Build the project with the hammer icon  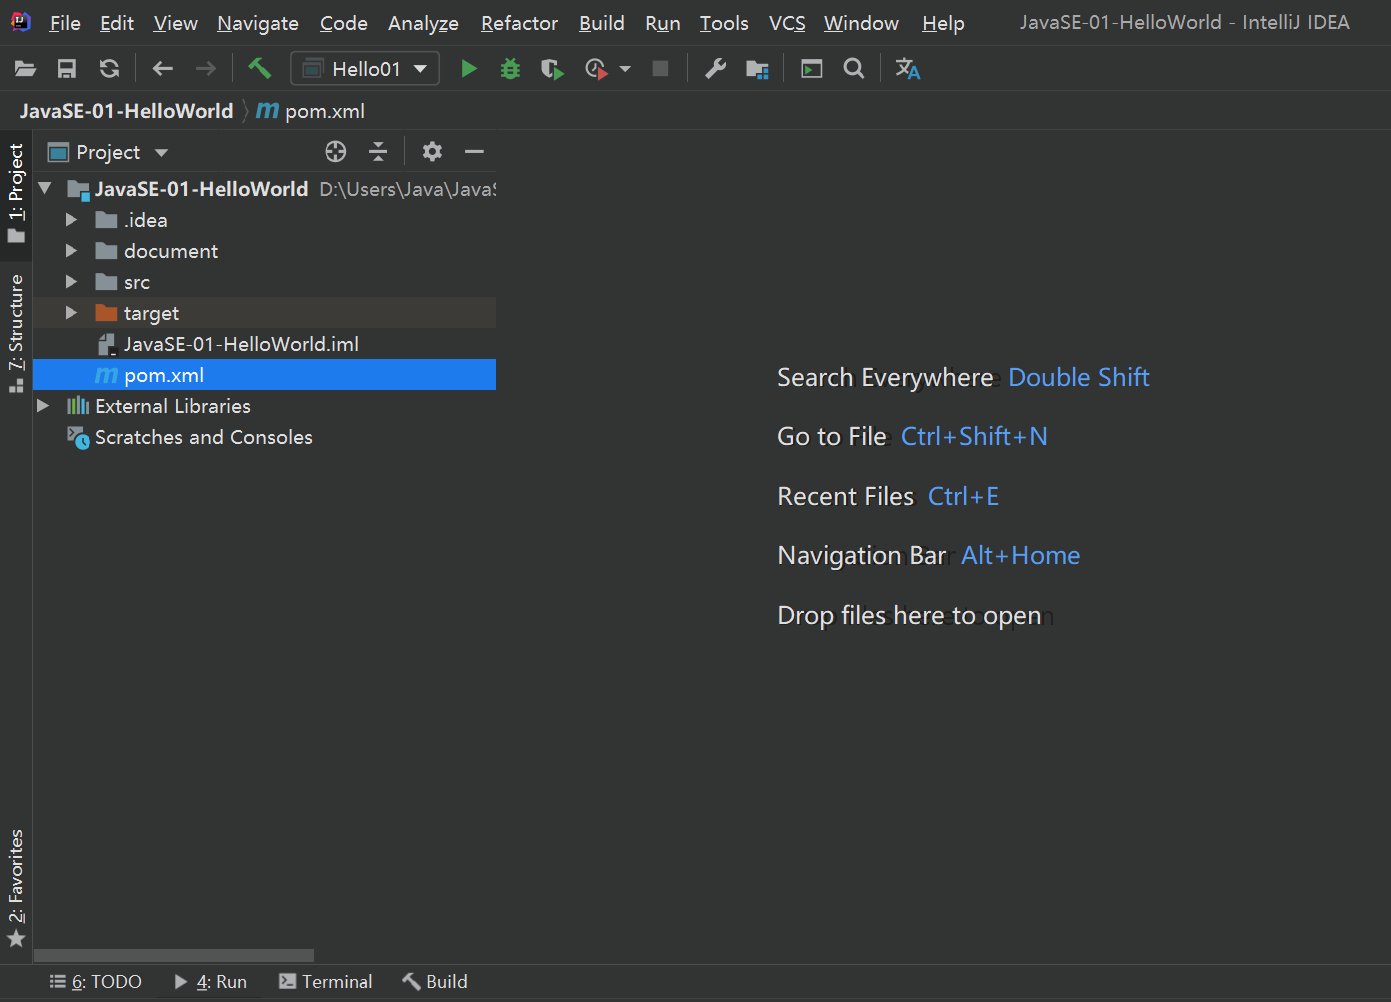260,68
